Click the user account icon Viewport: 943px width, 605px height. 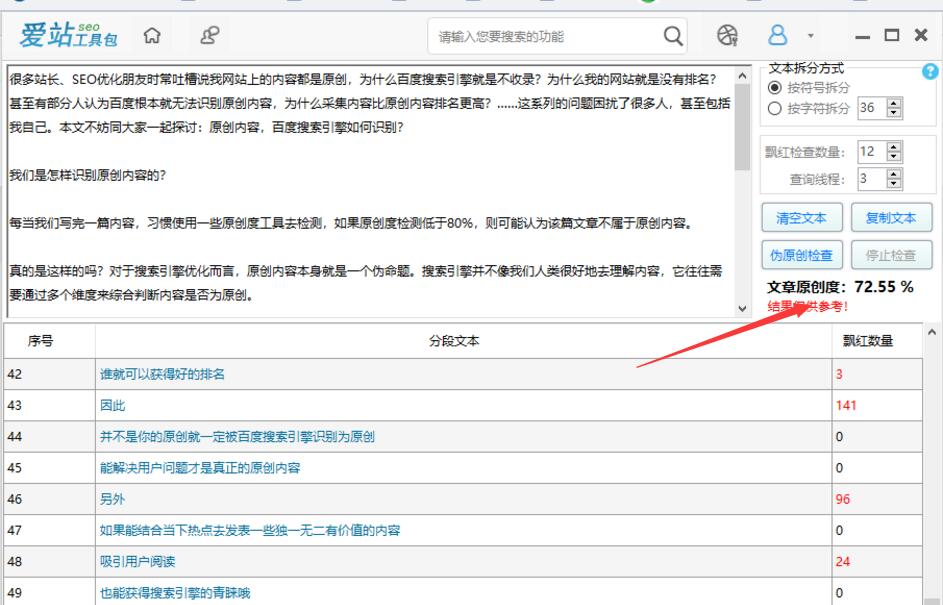click(777, 37)
